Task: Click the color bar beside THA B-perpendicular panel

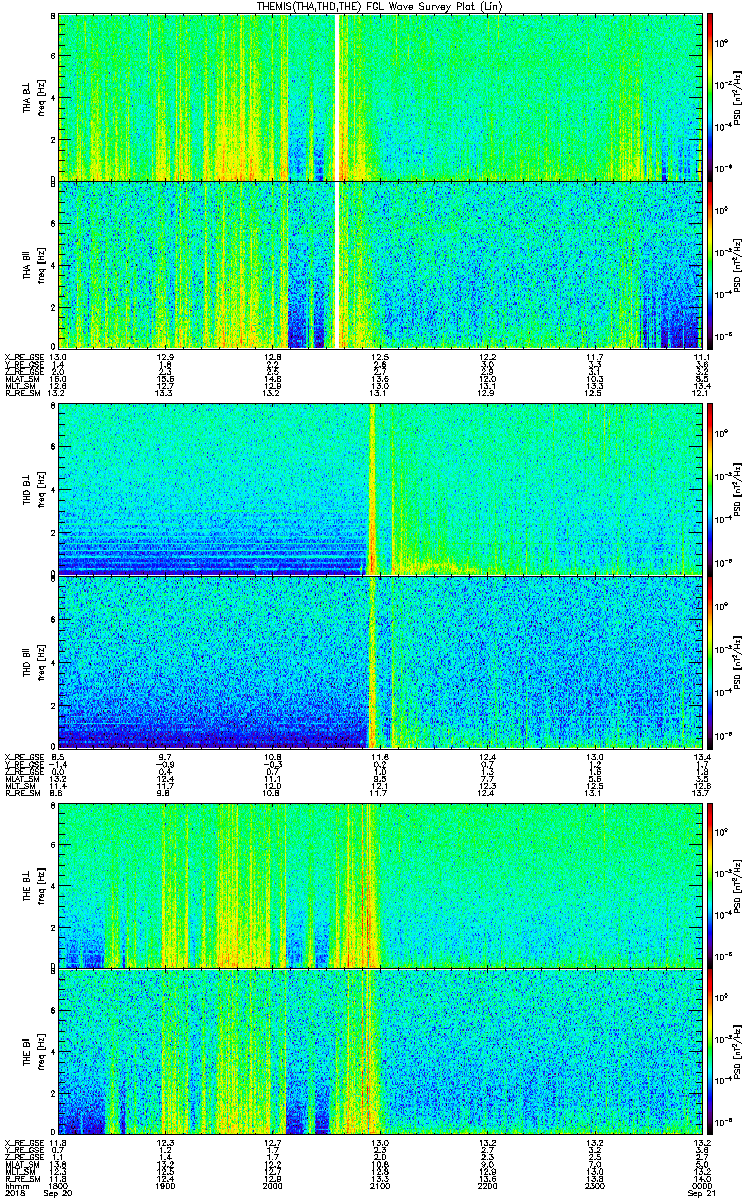Action: click(711, 96)
